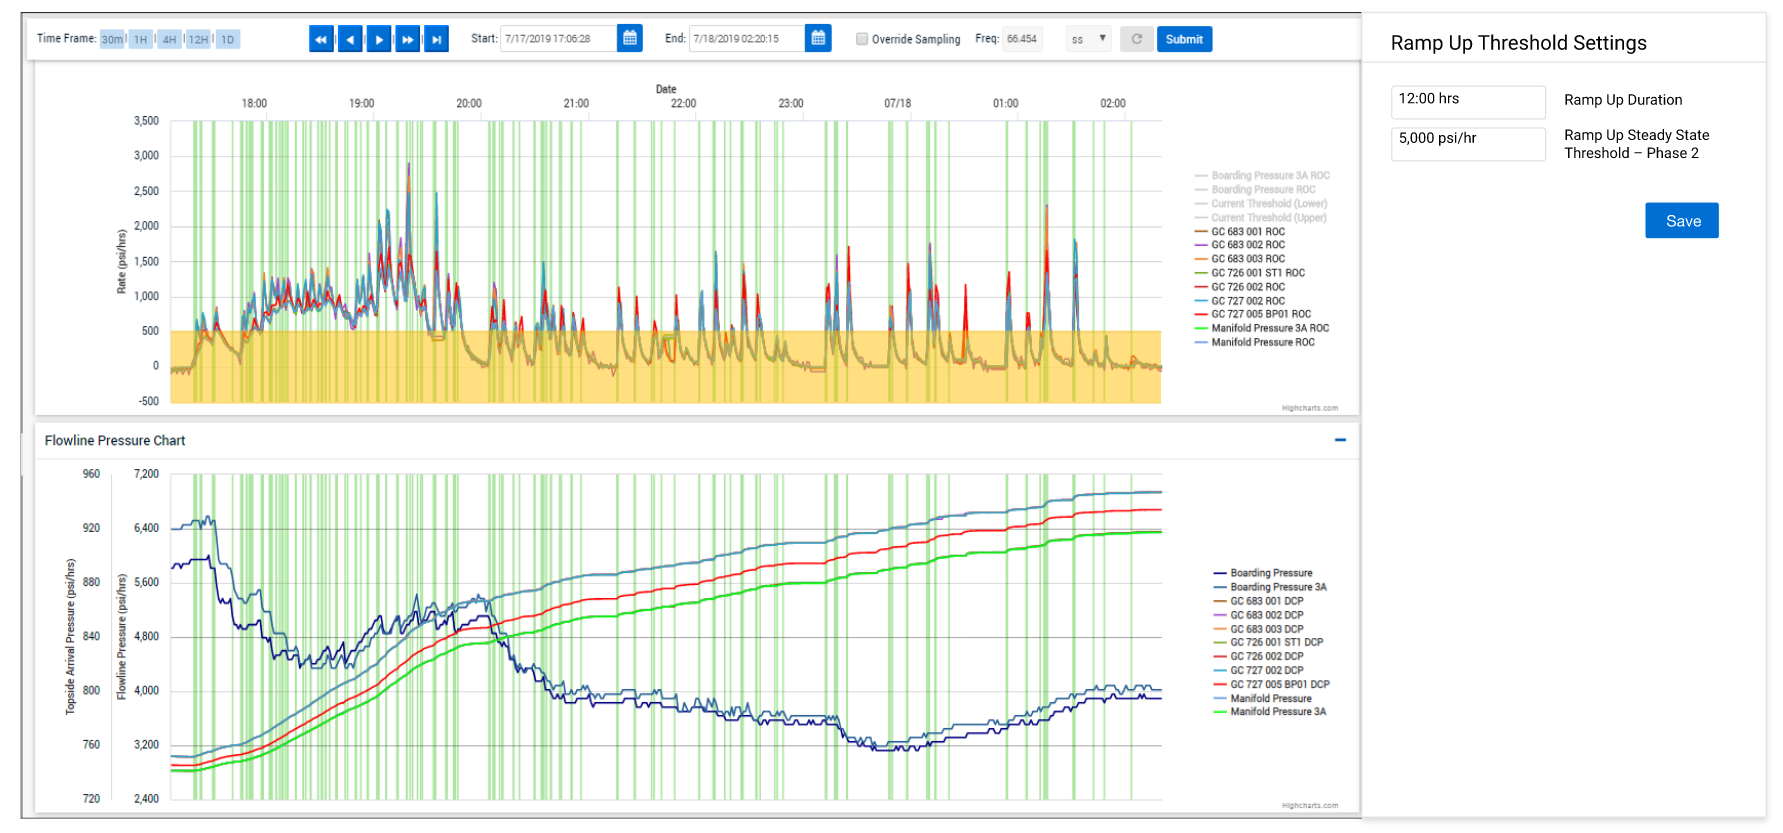The image size is (1783, 833).
Task: Toggle Boarding Pressure 3A ROC legend series
Action: (1262, 176)
